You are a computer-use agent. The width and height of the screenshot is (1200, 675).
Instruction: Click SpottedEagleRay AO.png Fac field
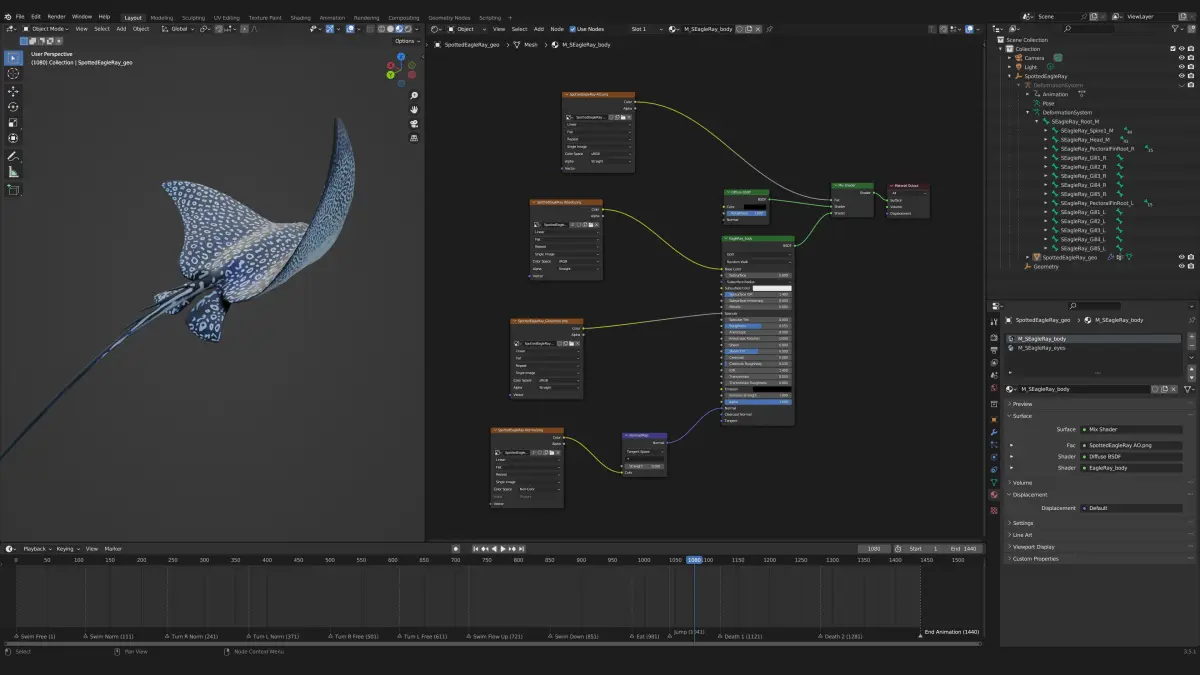[x=1131, y=445]
